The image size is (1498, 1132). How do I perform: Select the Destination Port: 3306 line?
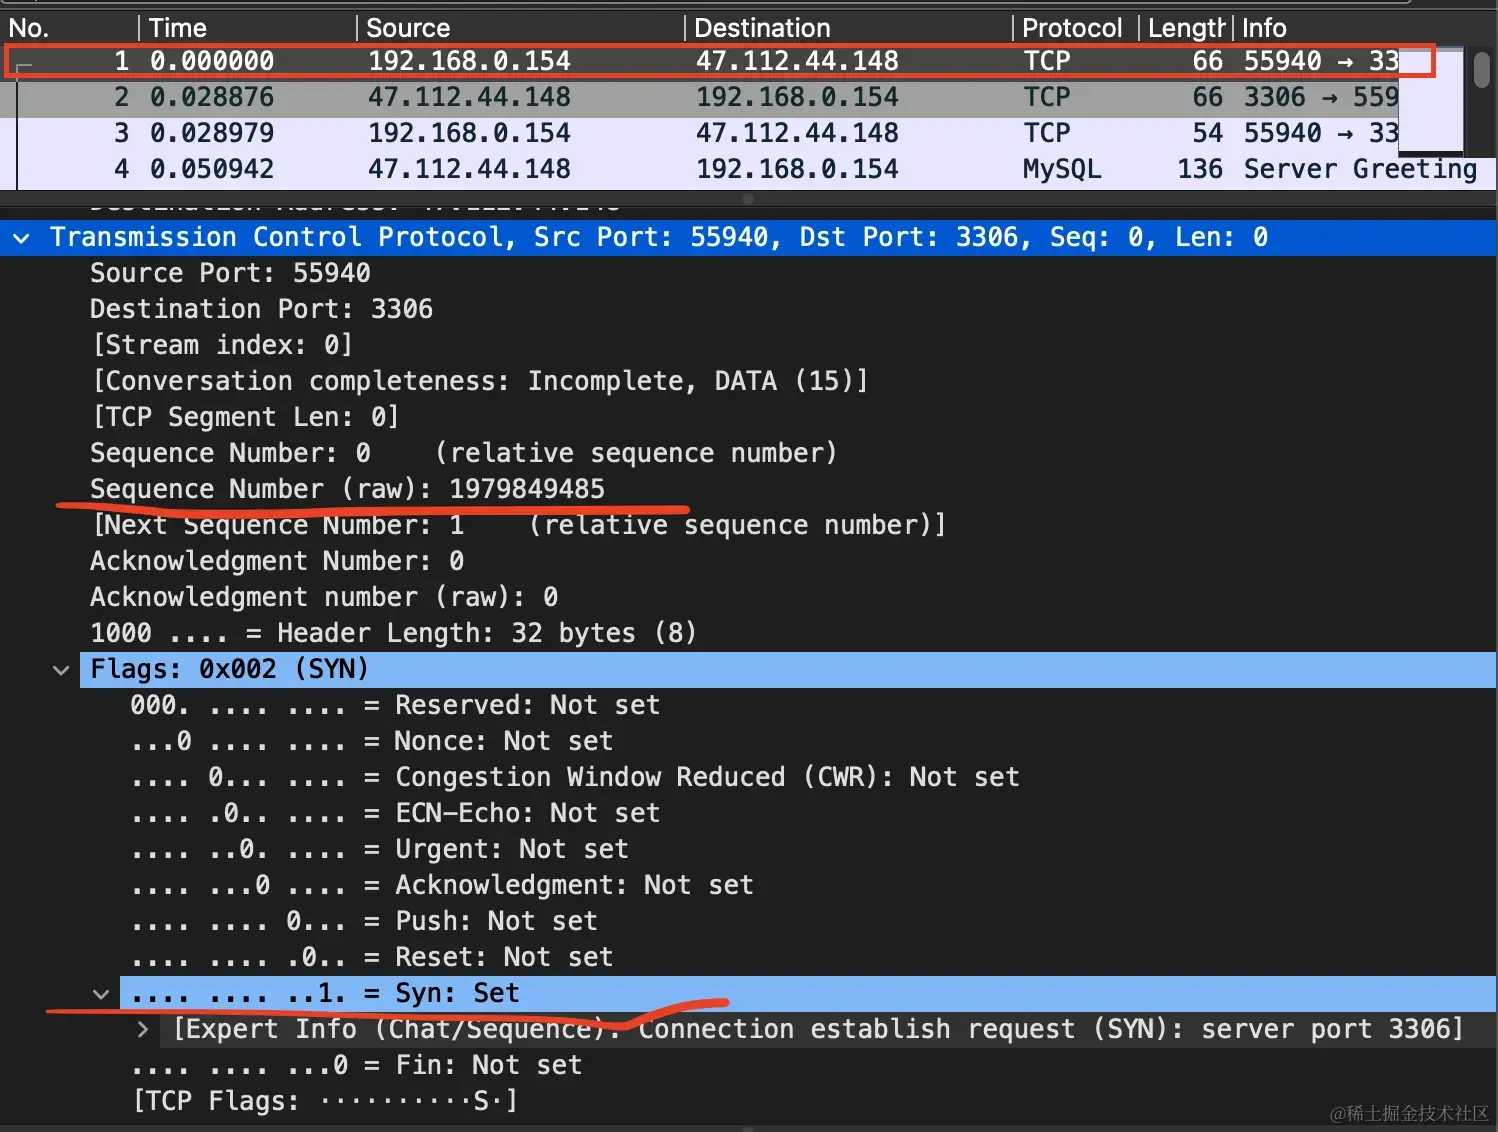pyautogui.click(x=261, y=309)
